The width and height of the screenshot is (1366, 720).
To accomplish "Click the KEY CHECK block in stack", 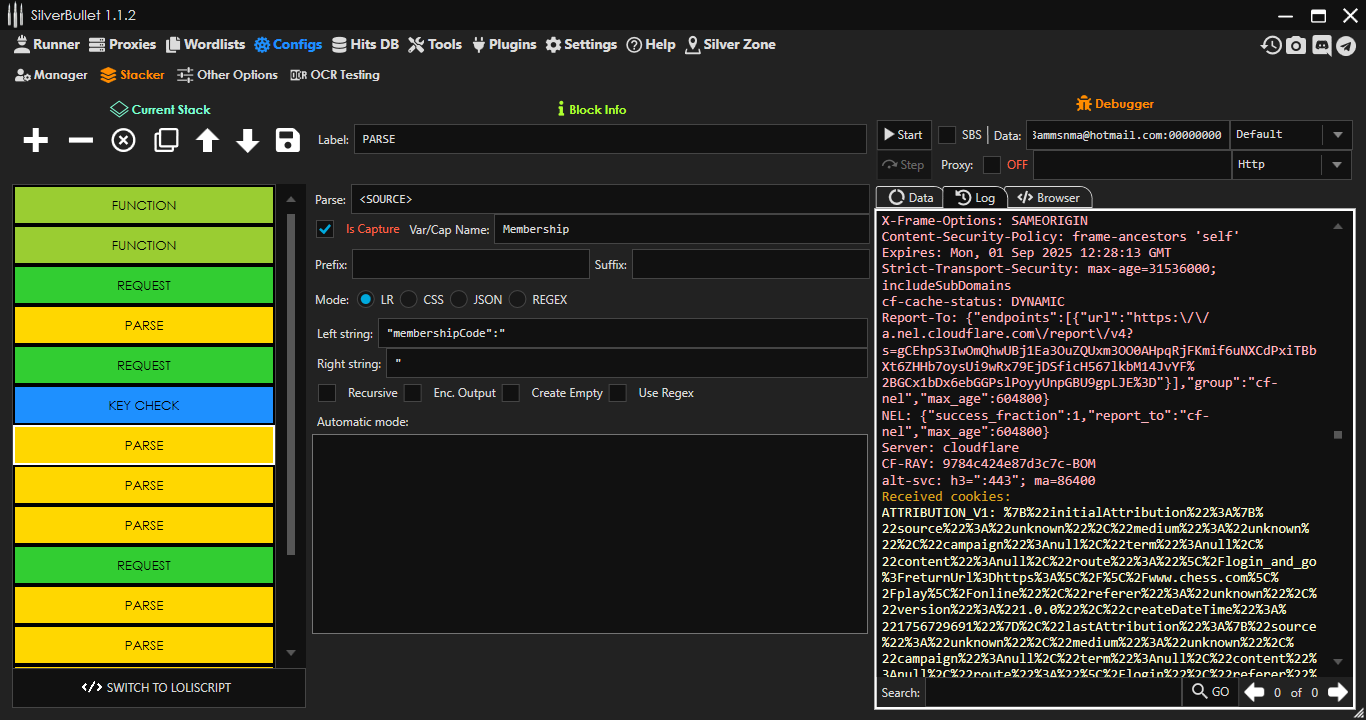I will tap(144, 406).
